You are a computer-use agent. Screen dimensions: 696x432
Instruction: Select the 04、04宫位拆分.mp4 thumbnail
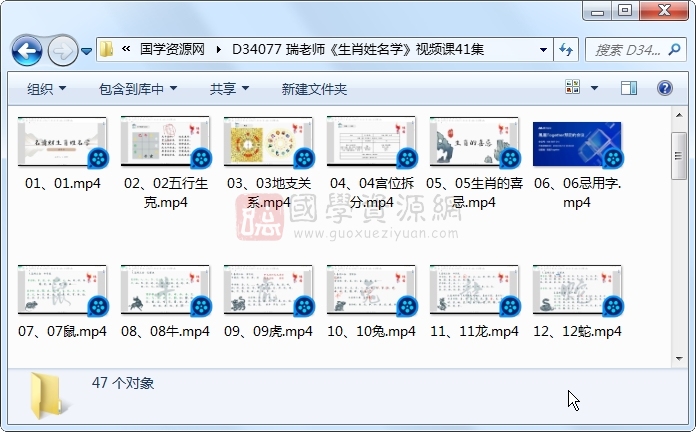point(372,142)
